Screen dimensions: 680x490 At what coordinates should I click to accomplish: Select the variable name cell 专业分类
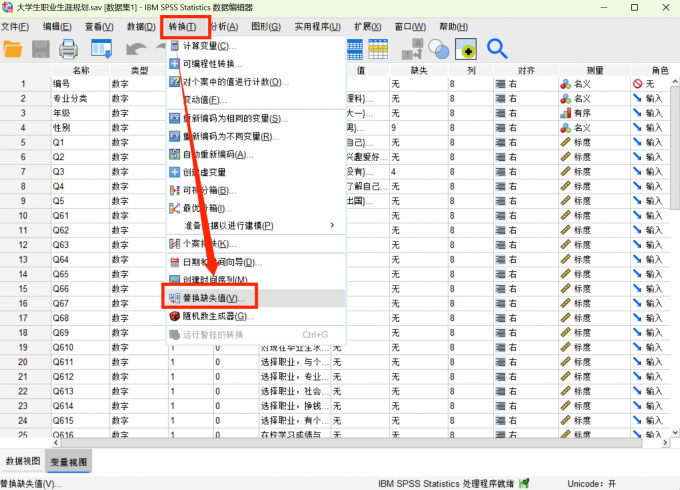[81, 98]
